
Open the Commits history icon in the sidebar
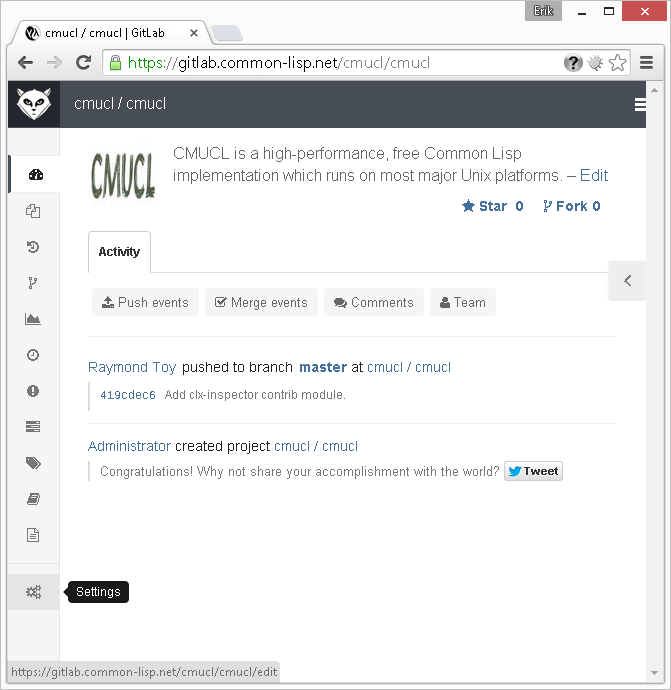click(x=33, y=247)
